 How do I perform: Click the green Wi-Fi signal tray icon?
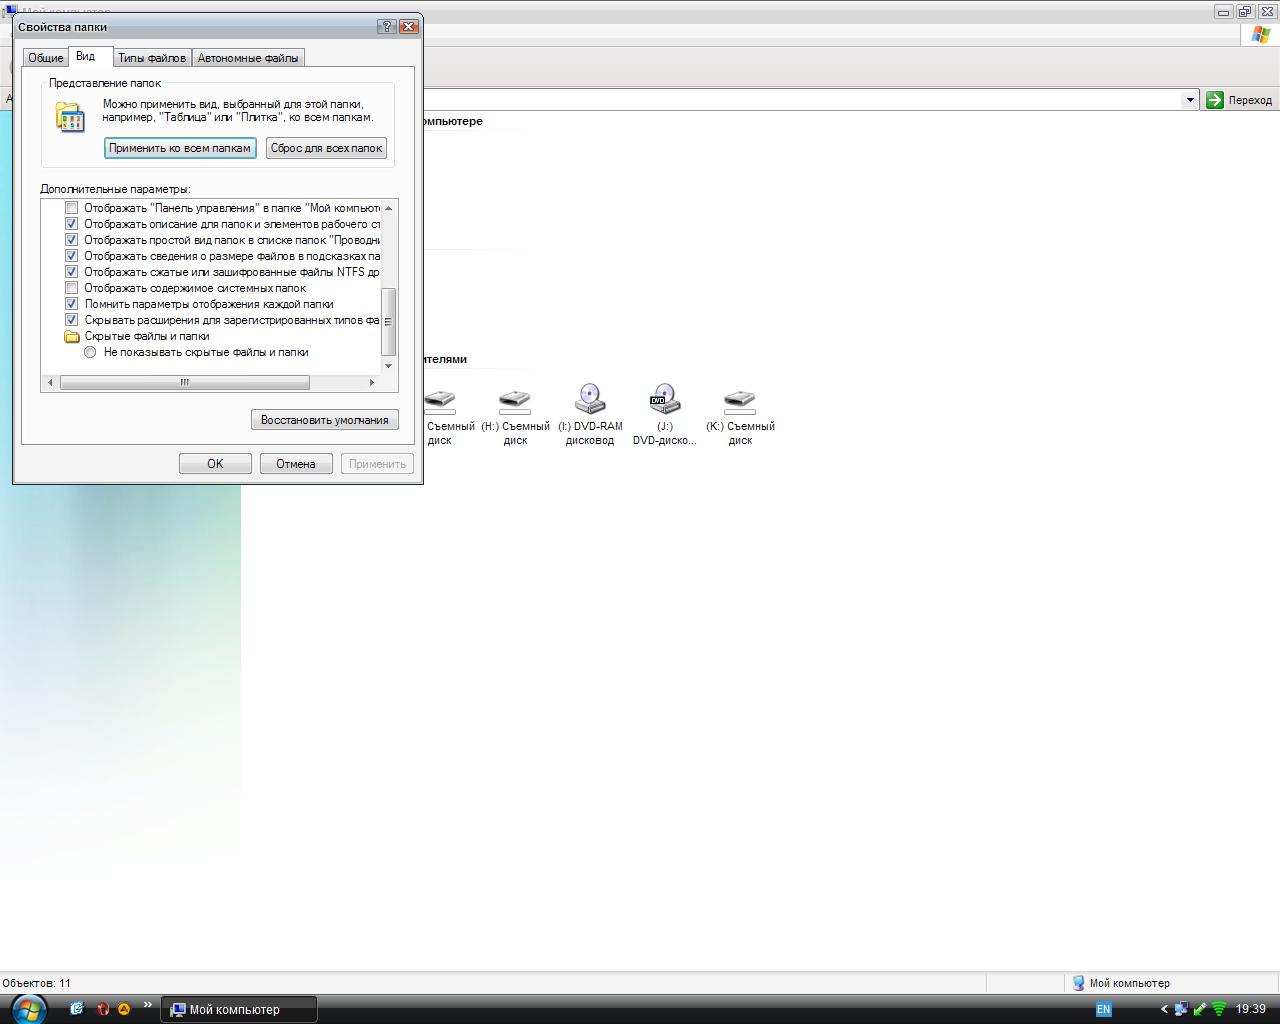(x=1218, y=1009)
